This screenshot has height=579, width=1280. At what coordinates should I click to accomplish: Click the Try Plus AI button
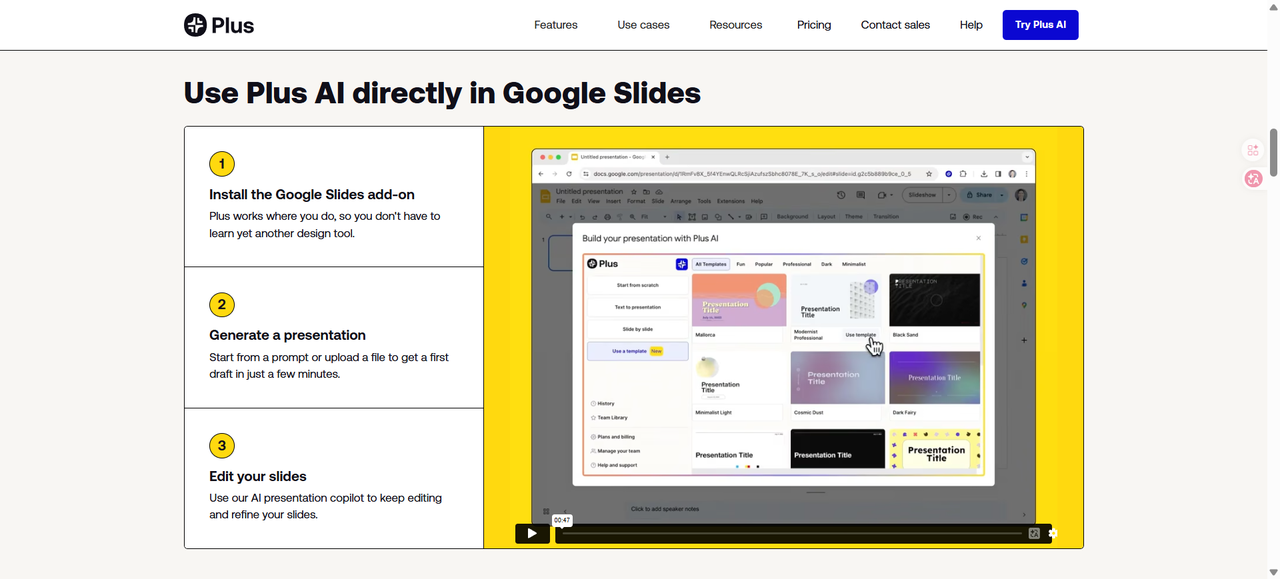pos(1040,25)
